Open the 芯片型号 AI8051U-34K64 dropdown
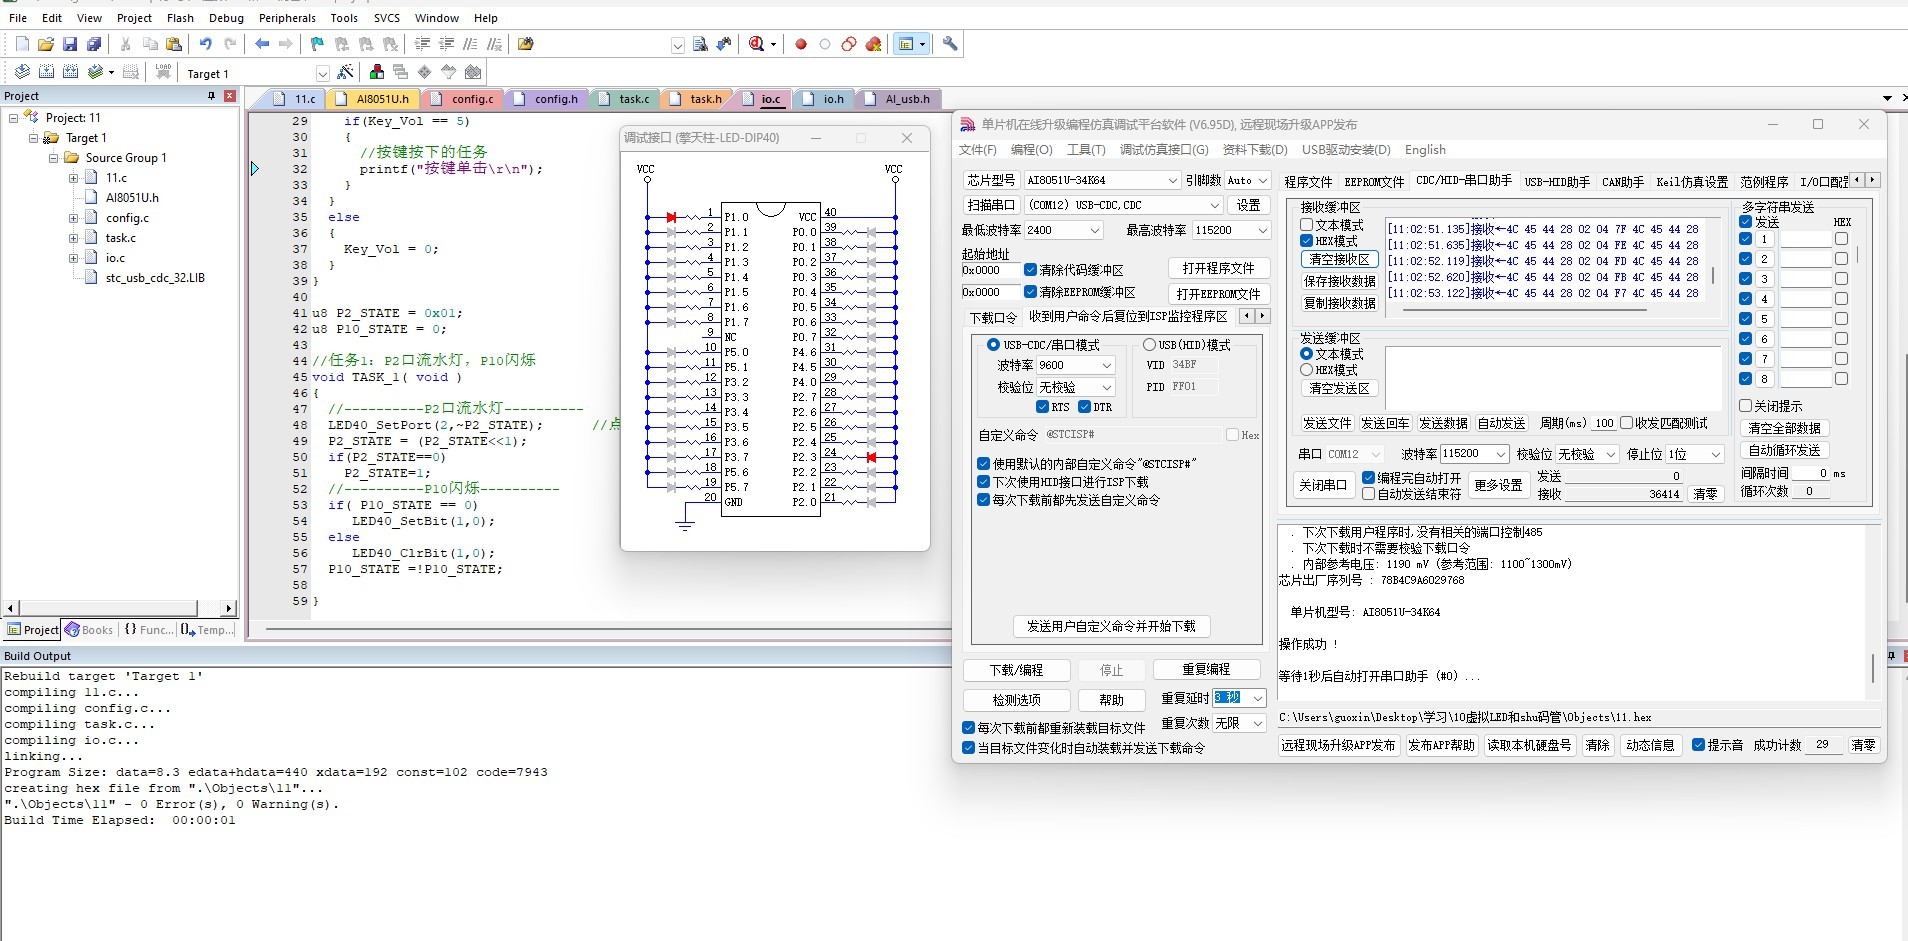 (1173, 180)
